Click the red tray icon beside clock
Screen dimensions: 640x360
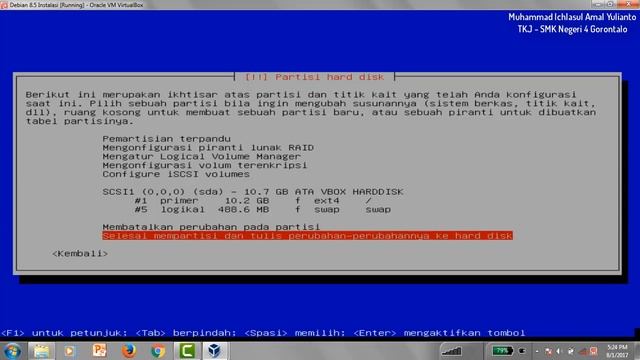coord(593,351)
